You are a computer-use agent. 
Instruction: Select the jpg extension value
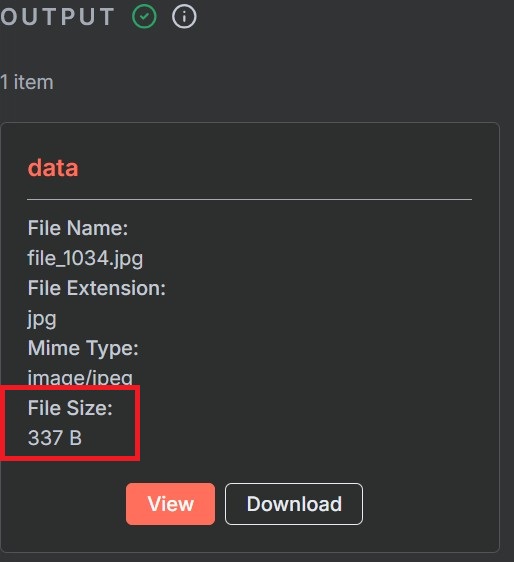tap(42, 319)
